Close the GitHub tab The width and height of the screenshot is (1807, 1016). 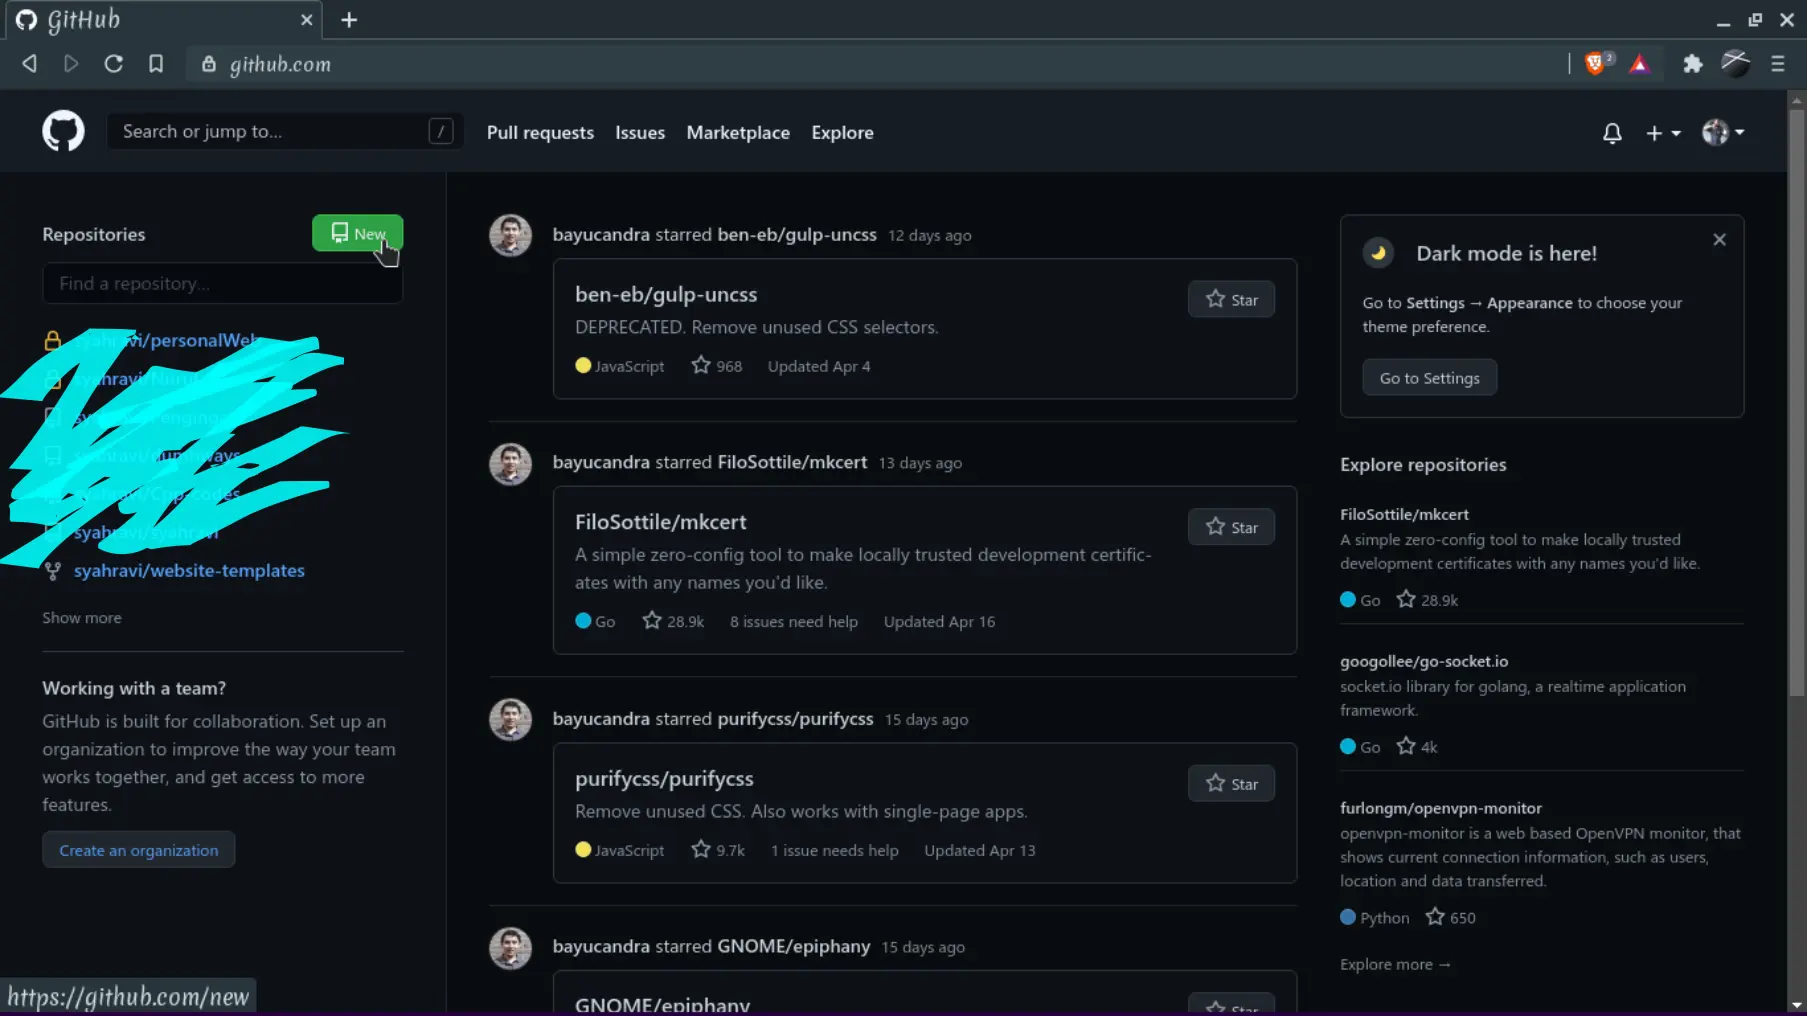coord(307,20)
